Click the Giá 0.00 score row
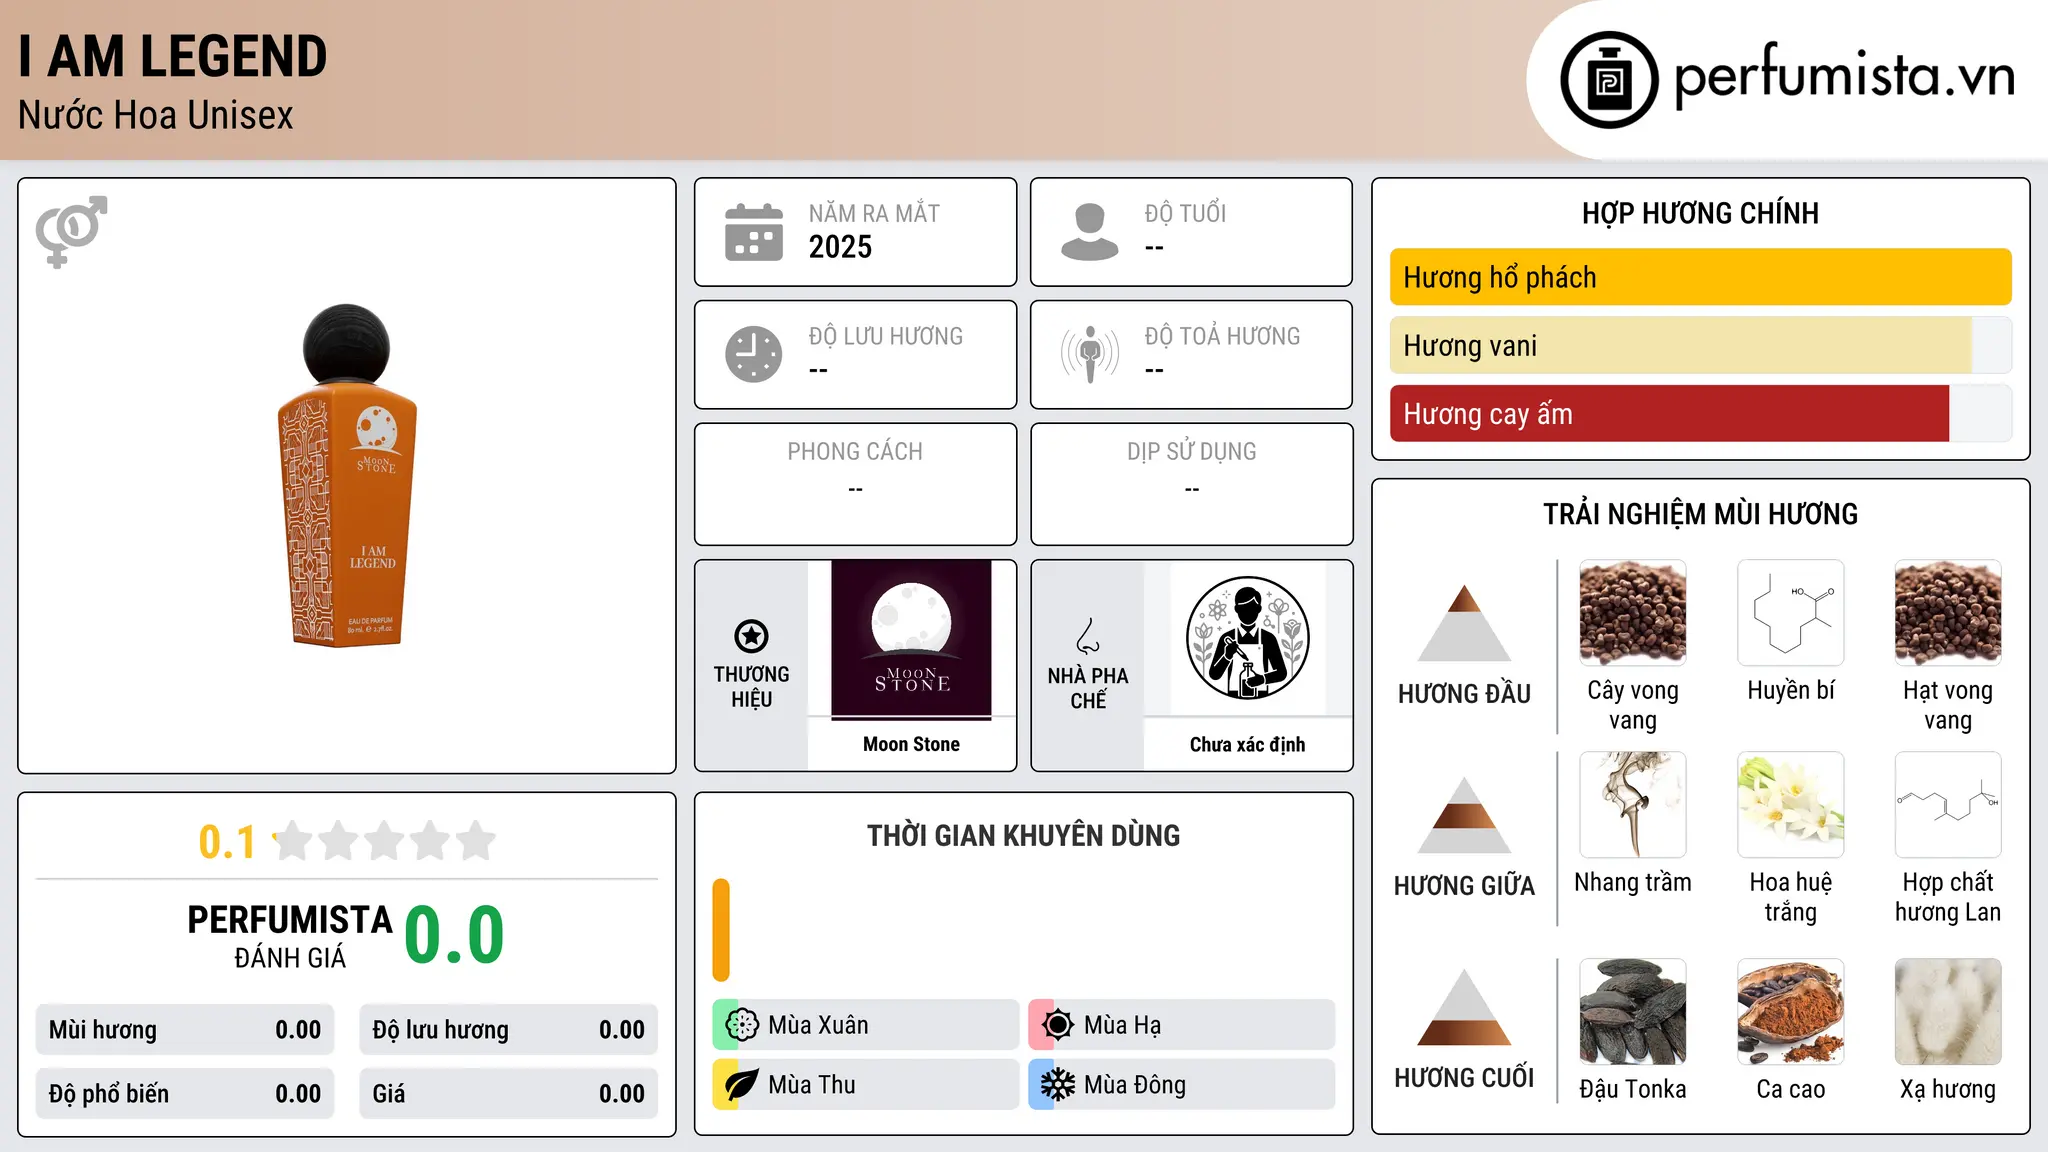 pyautogui.click(x=508, y=1094)
